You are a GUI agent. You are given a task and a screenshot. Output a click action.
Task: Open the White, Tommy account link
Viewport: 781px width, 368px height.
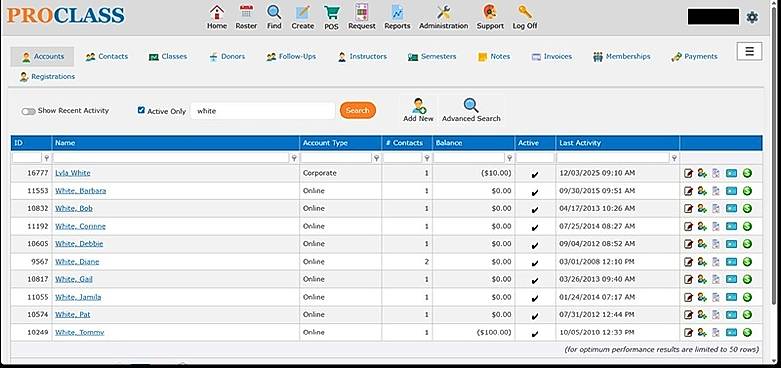pos(80,333)
